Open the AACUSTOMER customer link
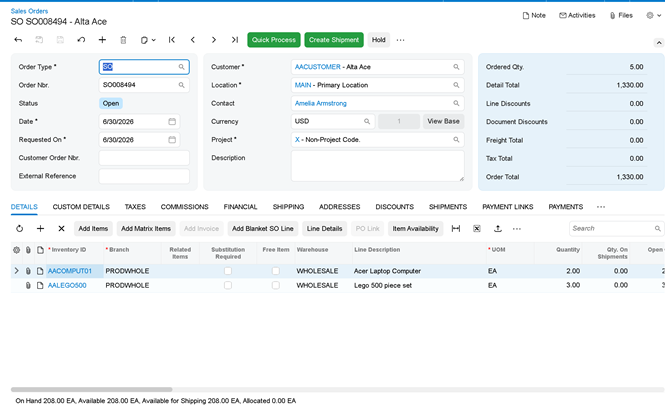Image resolution: width=665 pixels, height=405 pixels. [318, 67]
